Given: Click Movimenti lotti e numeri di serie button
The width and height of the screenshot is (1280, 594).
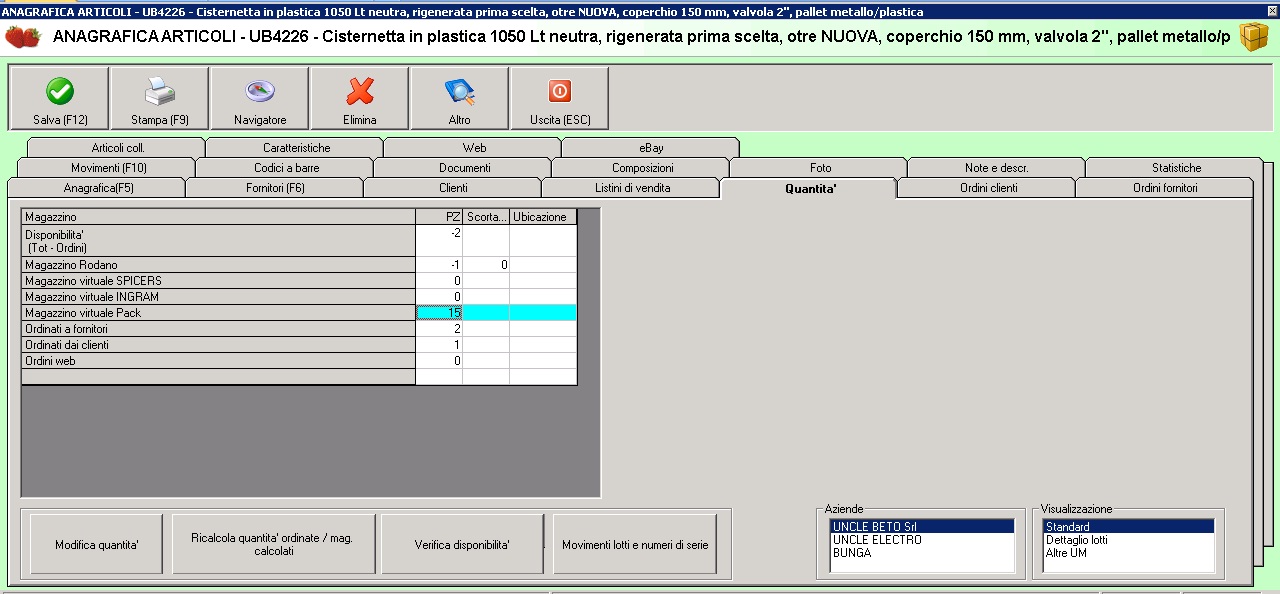Looking at the screenshot, I should (635, 545).
